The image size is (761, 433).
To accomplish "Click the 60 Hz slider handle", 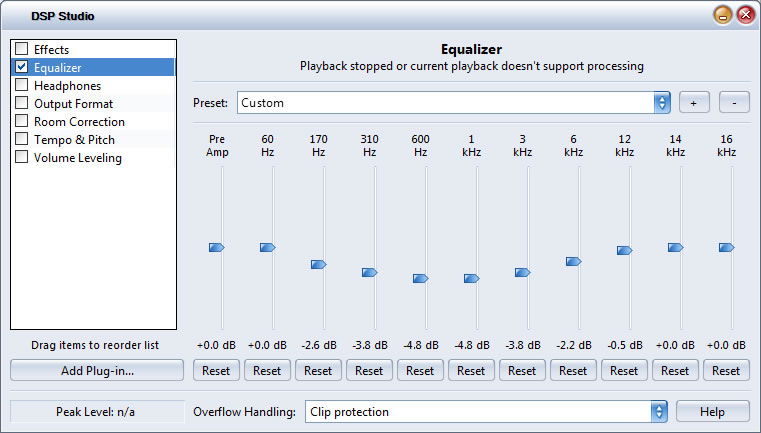I will pyautogui.click(x=267, y=247).
